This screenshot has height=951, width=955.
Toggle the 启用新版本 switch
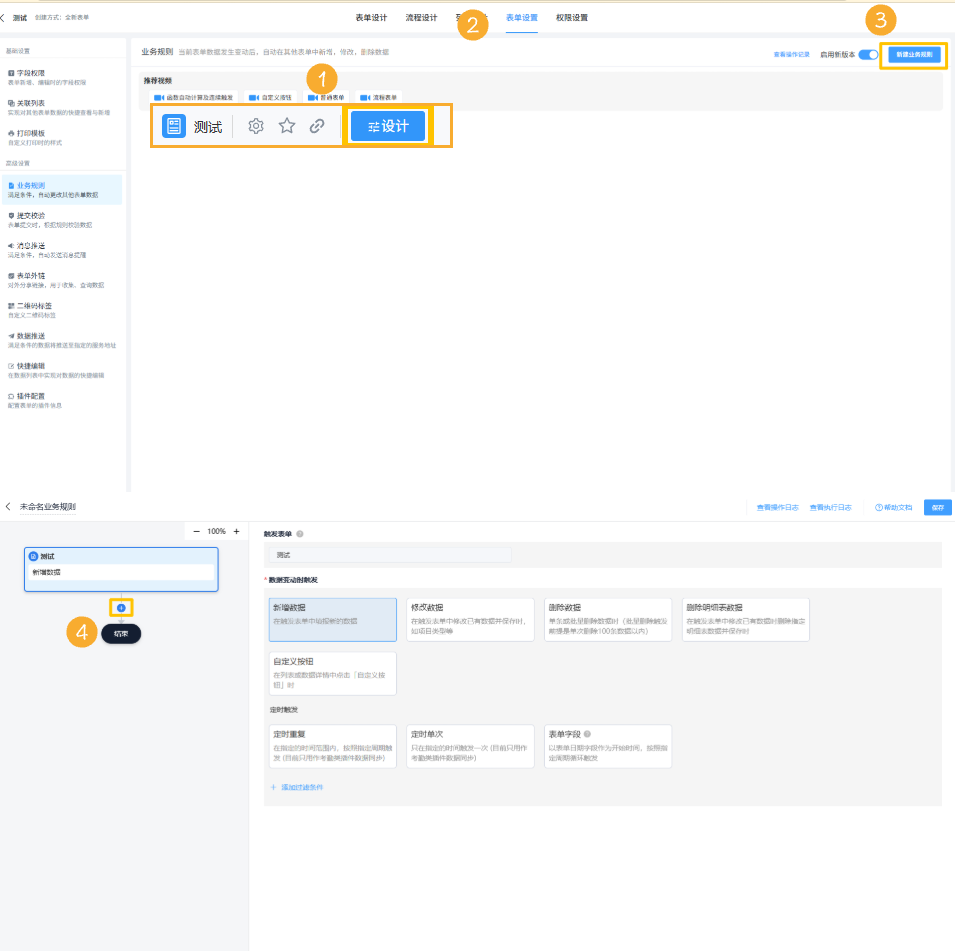(868, 55)
